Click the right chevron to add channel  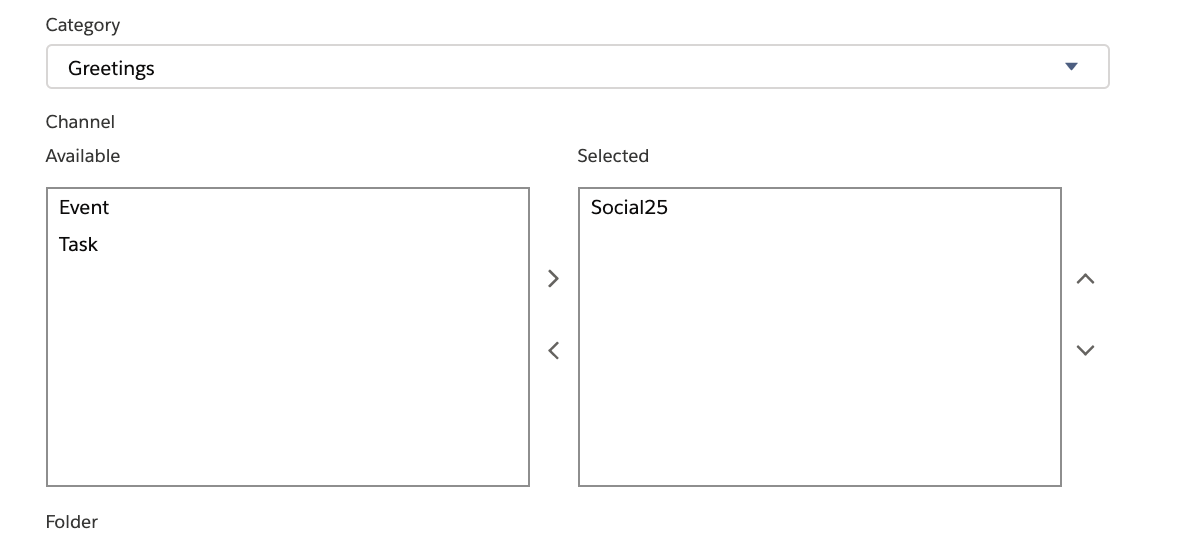pos(554,279)
